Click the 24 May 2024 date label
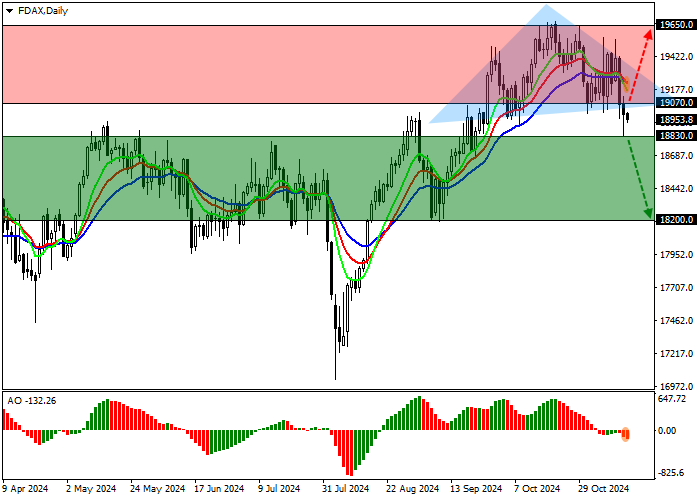Viewport: 700px width, 500px height. click(x=158, y=489)
